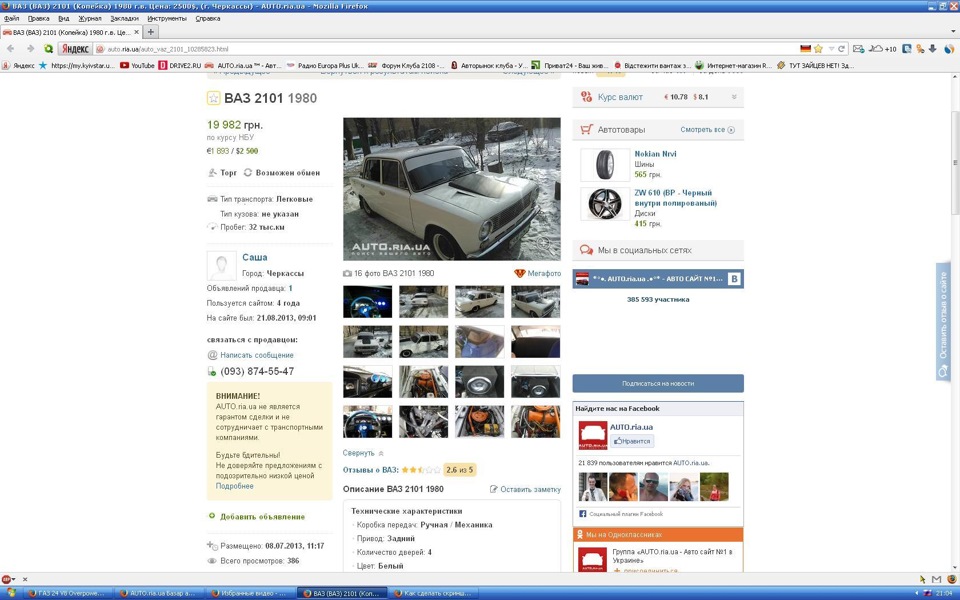Viewport: 960px width, 600px height.
Task: Open the list all tabs dropdown arrow
Action: click(953, 31)
